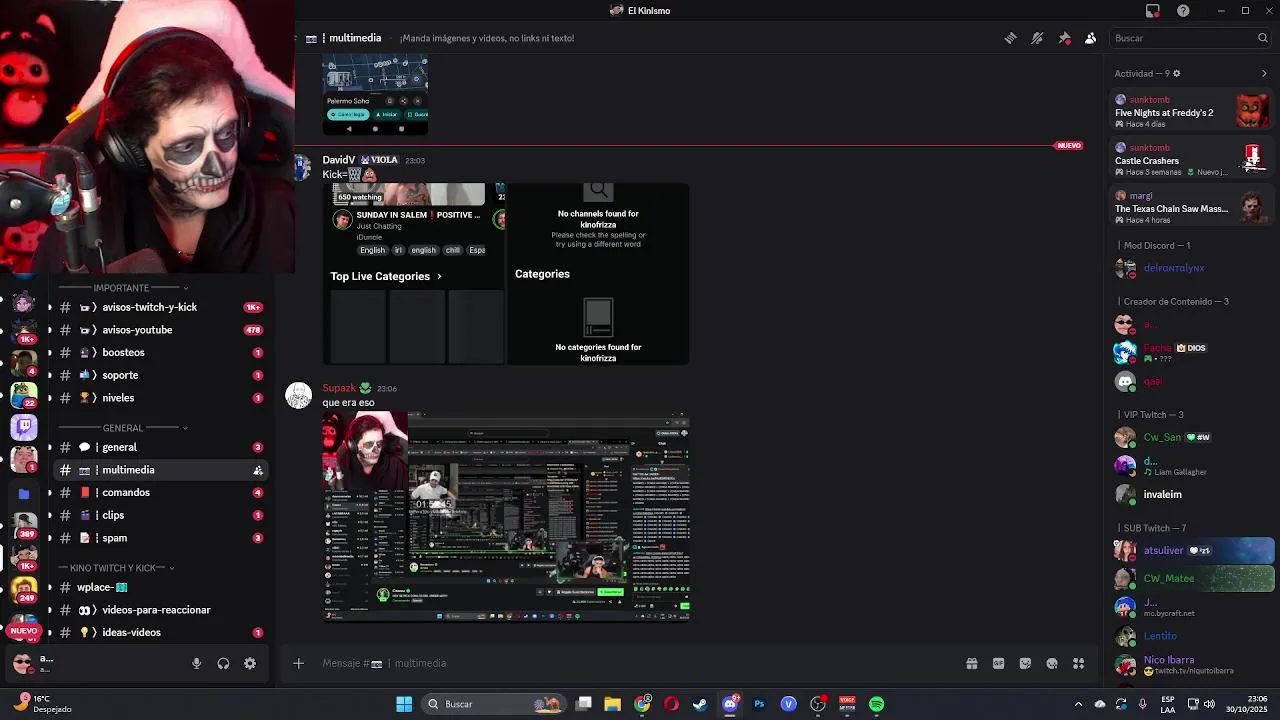Deafen with headphones icon in user panel
Screen dimensions: 1280x720
coord(223,663)
